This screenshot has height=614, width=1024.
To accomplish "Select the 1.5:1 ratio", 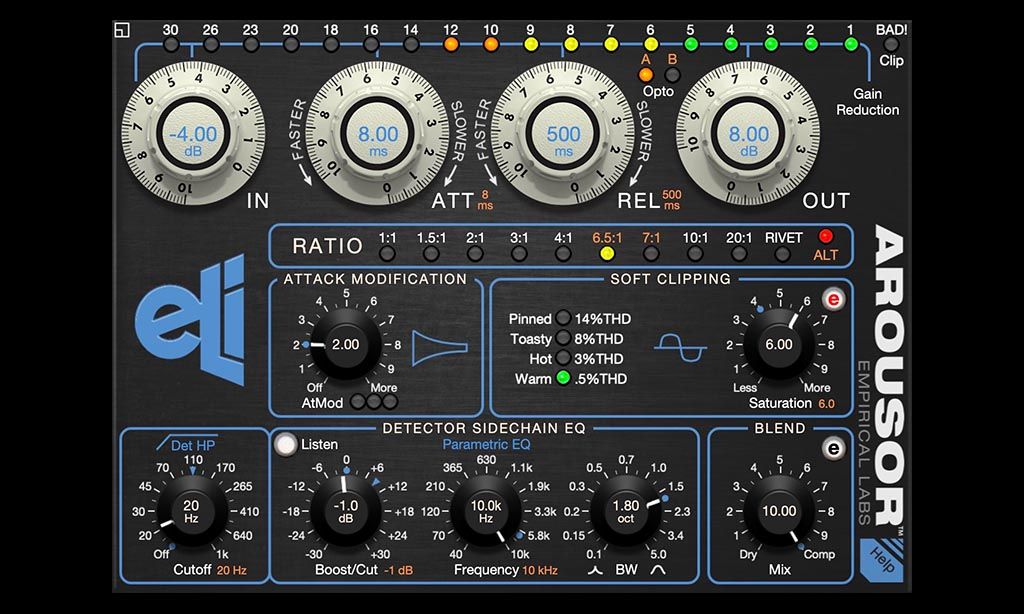I will tap(431, 253).
